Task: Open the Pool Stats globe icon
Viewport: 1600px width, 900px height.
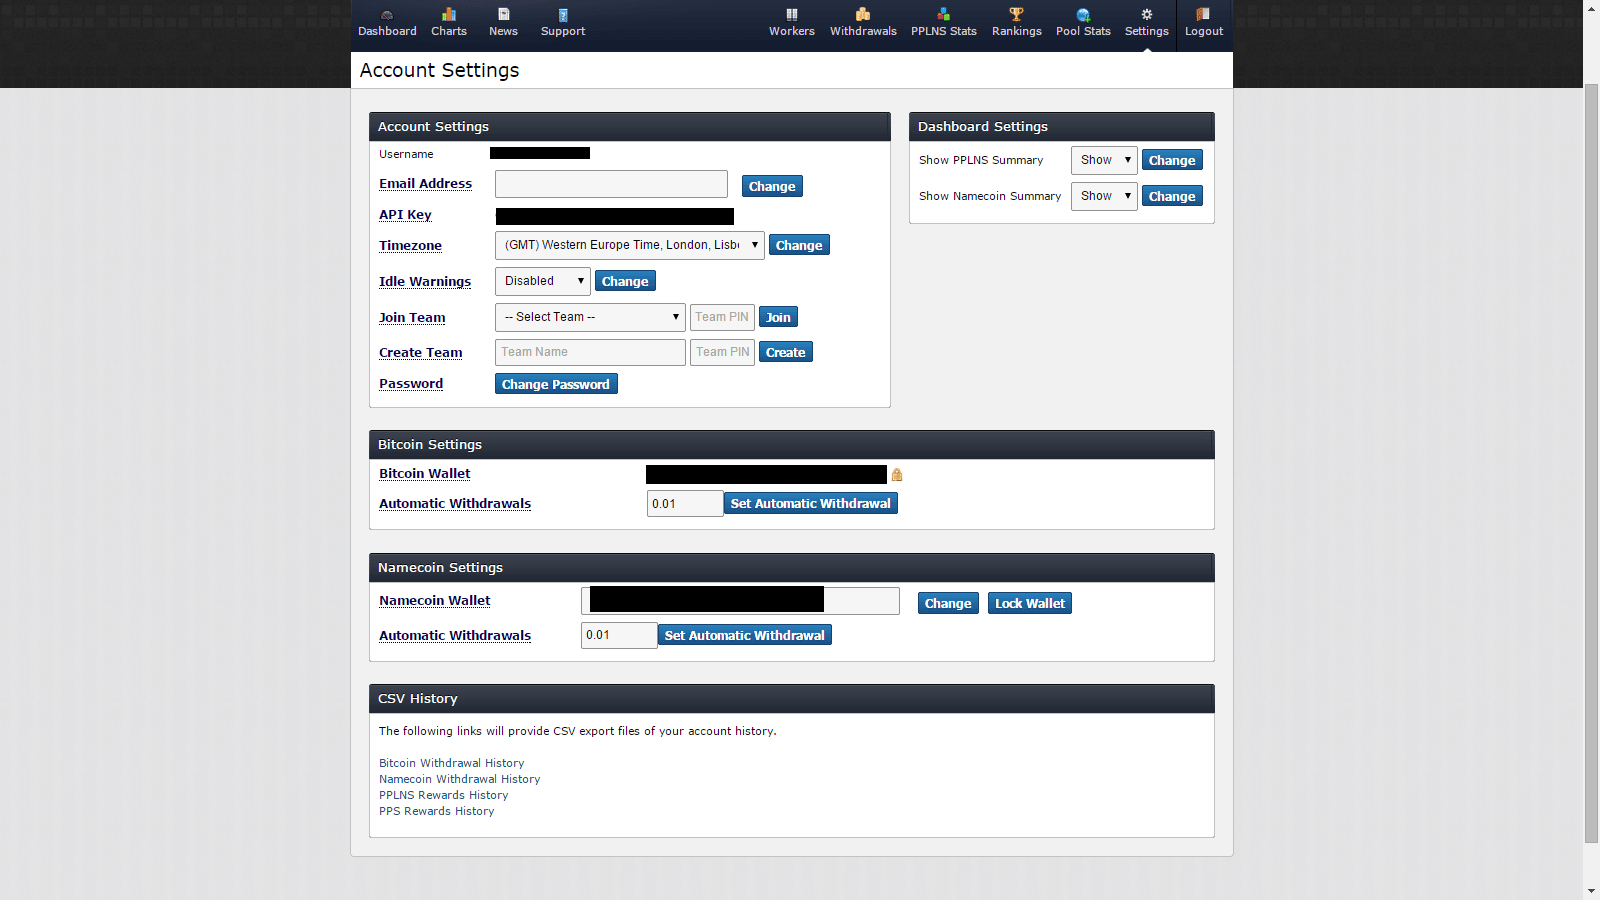Action: tap(1083, 15)
